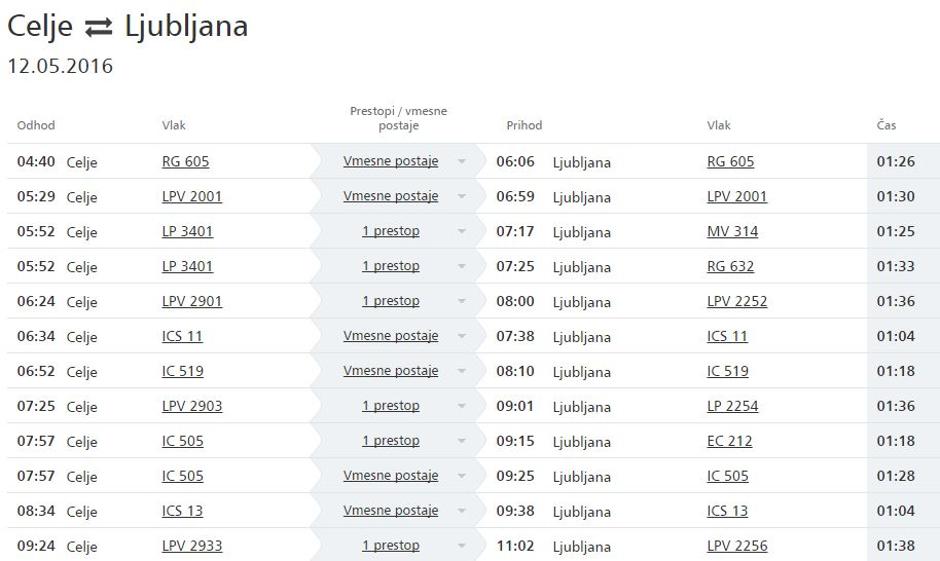Expand the dropdown arrow in the 09:24 departure row
The height and width of the screenshot is (561, 940).
coord(462,547)
